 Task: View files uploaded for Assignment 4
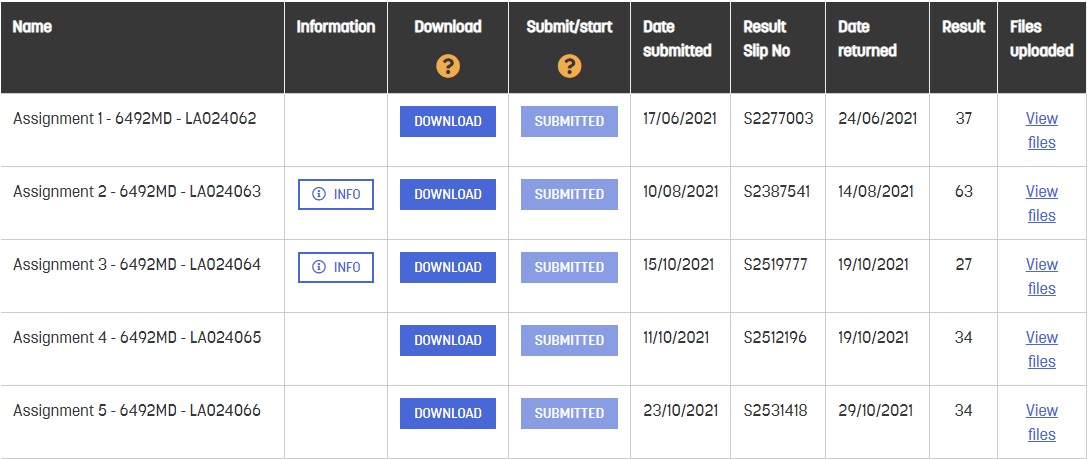pyautogui.click(x=1041, y=349)
